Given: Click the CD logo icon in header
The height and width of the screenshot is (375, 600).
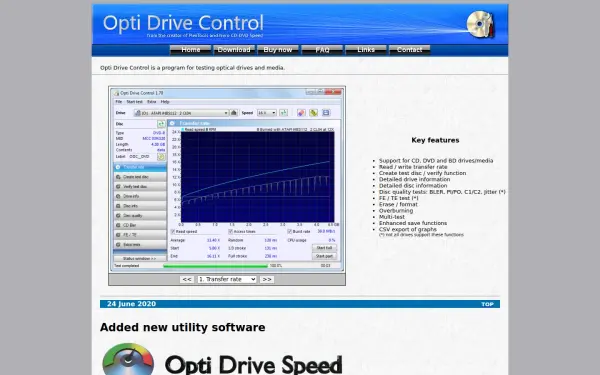Looking at the screenshot, I should point(481,25).
